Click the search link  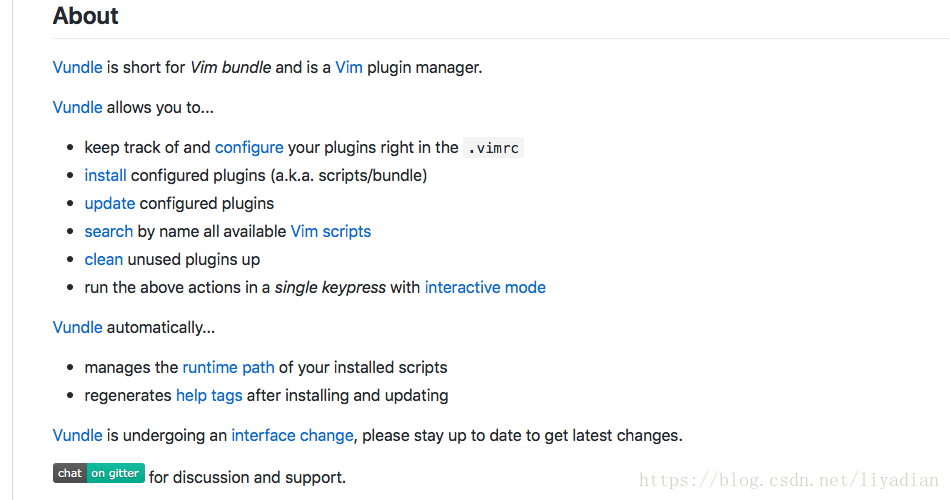108,232
